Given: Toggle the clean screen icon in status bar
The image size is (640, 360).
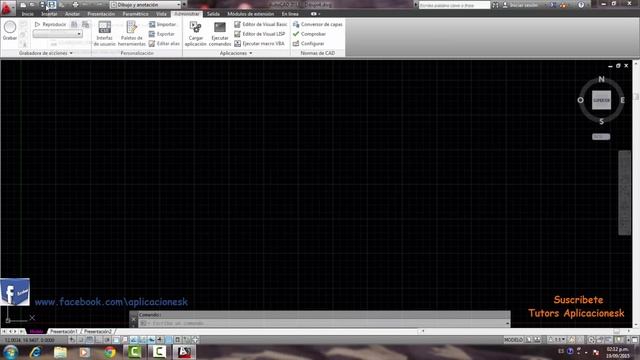Looking at the screenshot, I should coord(635,340).
